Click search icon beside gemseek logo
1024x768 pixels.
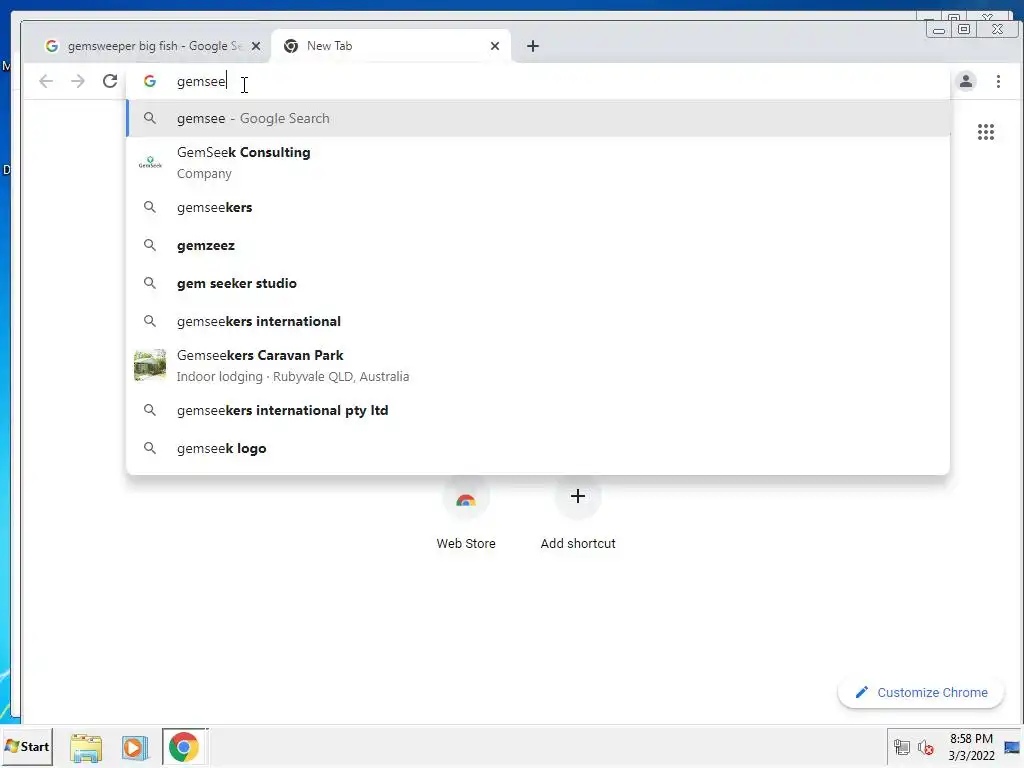pos(150,448)
